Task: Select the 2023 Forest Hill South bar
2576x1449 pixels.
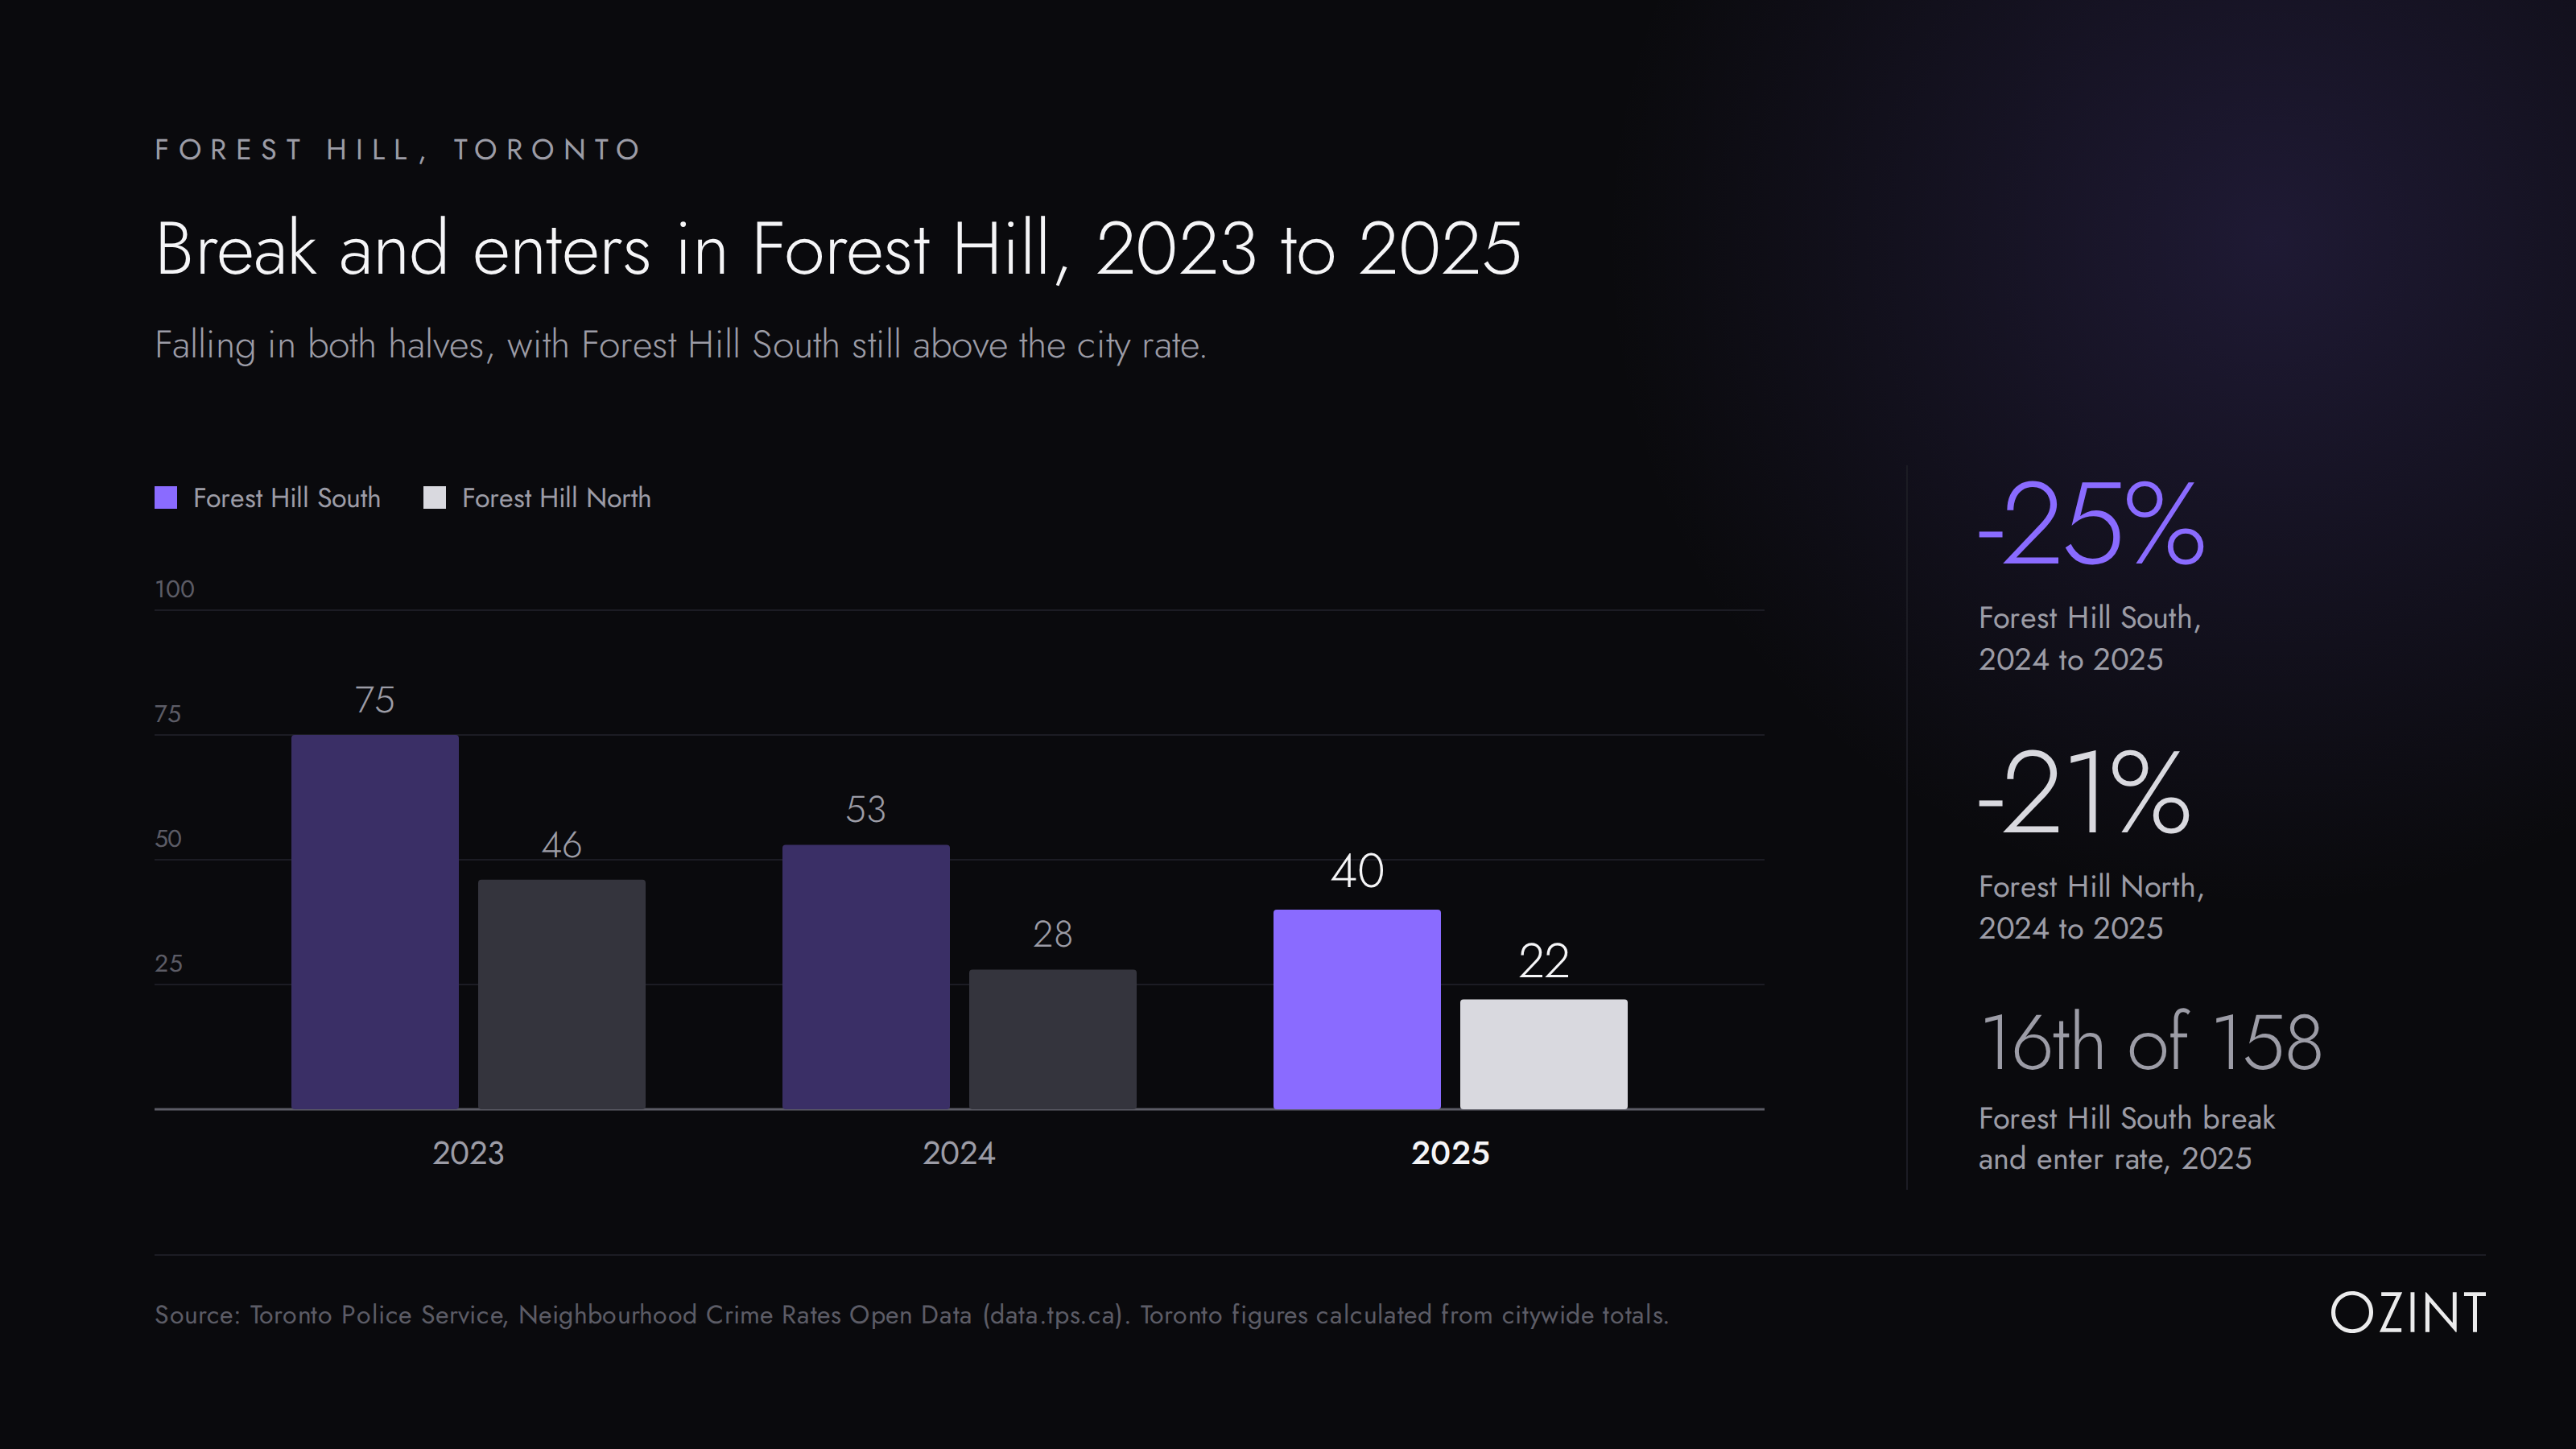Action: pos(375,921)
